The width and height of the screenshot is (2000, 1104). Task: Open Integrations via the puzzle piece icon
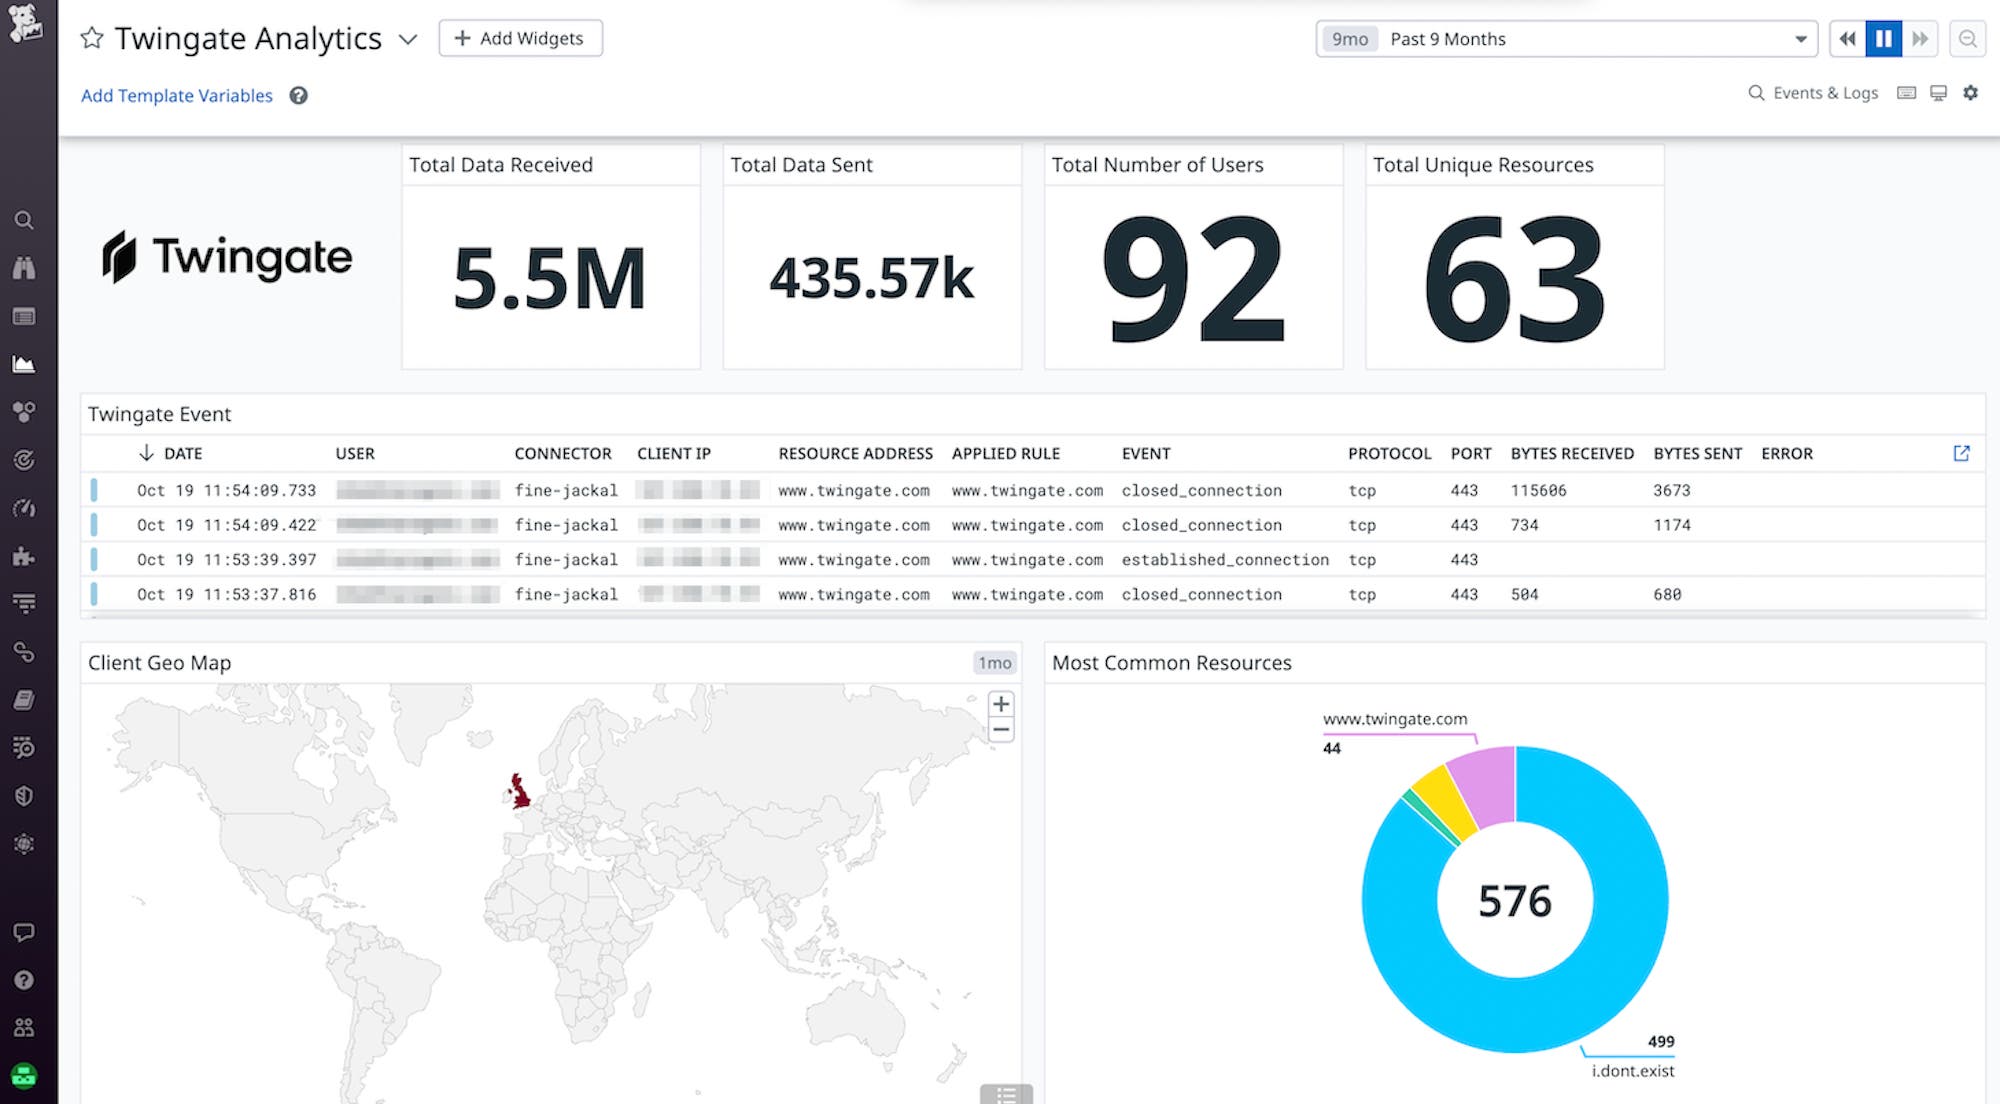25,556
